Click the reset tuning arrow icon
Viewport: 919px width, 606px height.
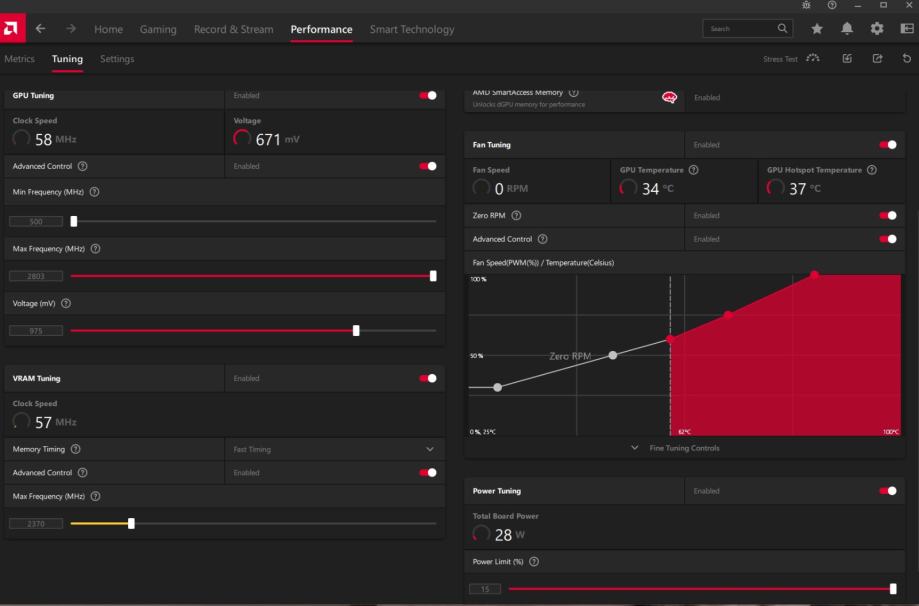tap(906, 59)
